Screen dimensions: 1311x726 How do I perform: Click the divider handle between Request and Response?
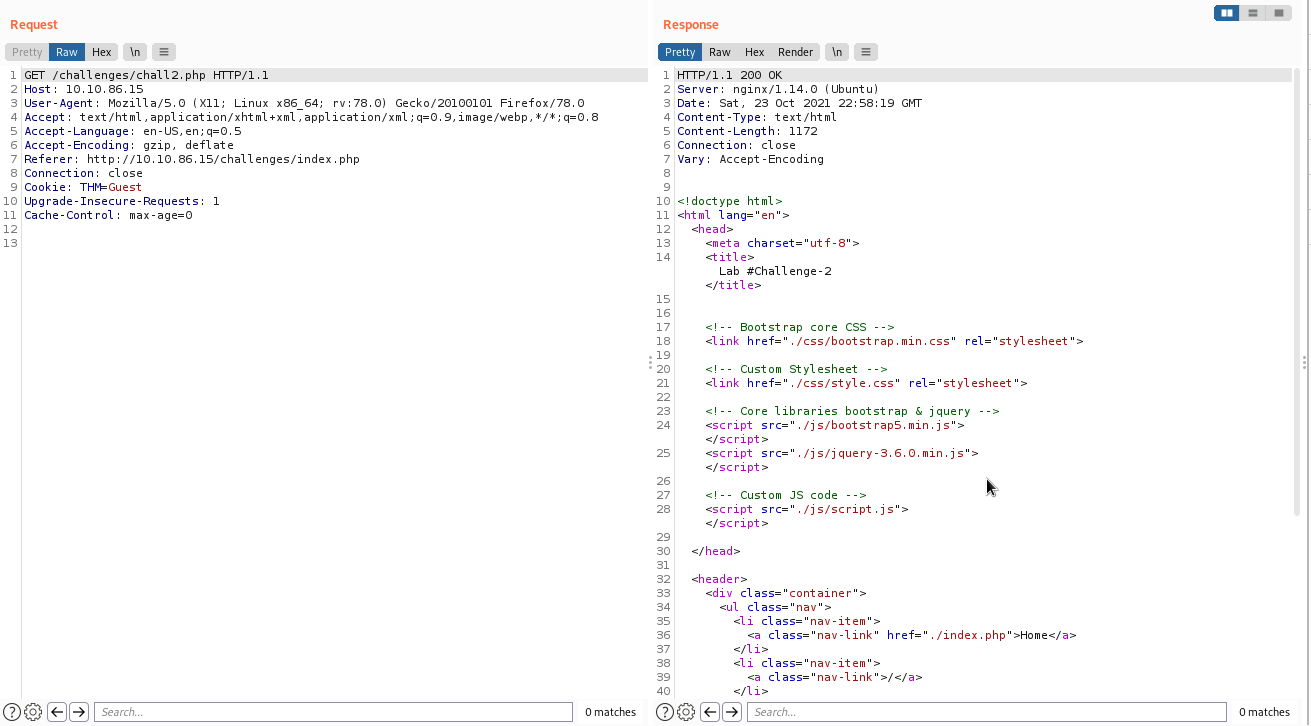[651, 362]
